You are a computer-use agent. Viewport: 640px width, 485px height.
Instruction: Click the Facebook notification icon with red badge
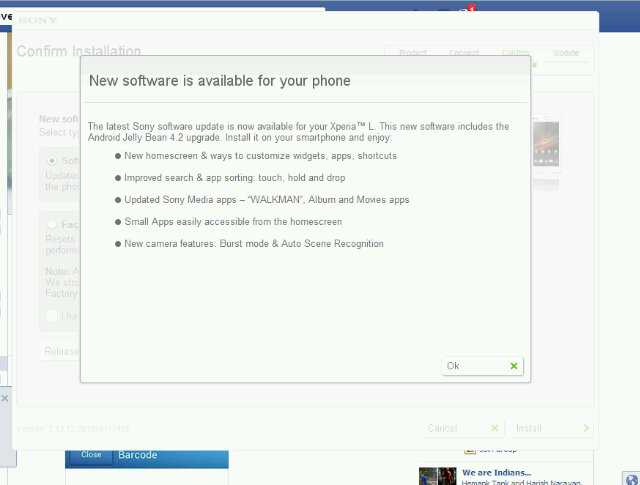(465, 10)
